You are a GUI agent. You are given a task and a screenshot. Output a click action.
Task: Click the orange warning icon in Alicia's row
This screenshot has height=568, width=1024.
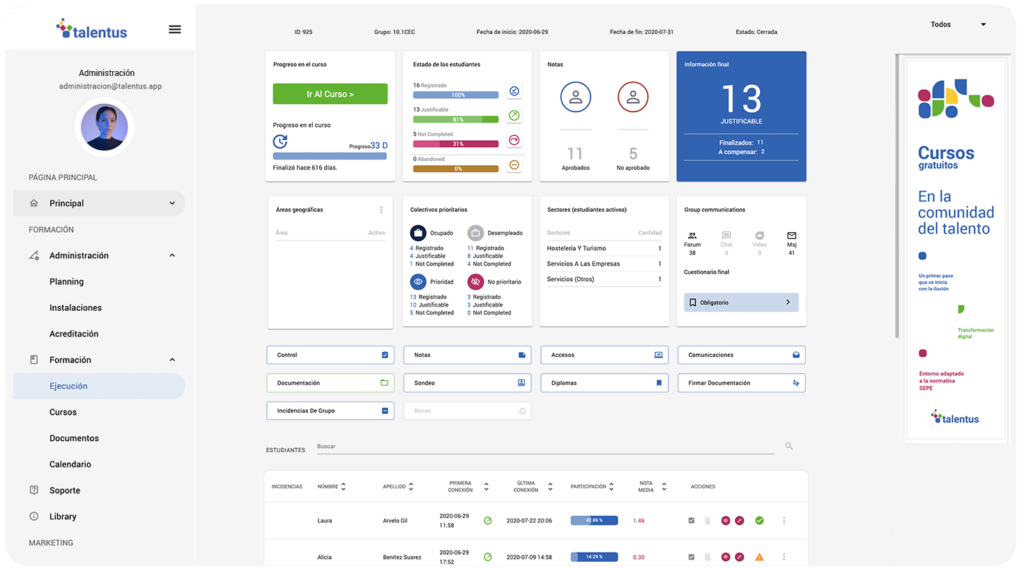pos(760,558)
